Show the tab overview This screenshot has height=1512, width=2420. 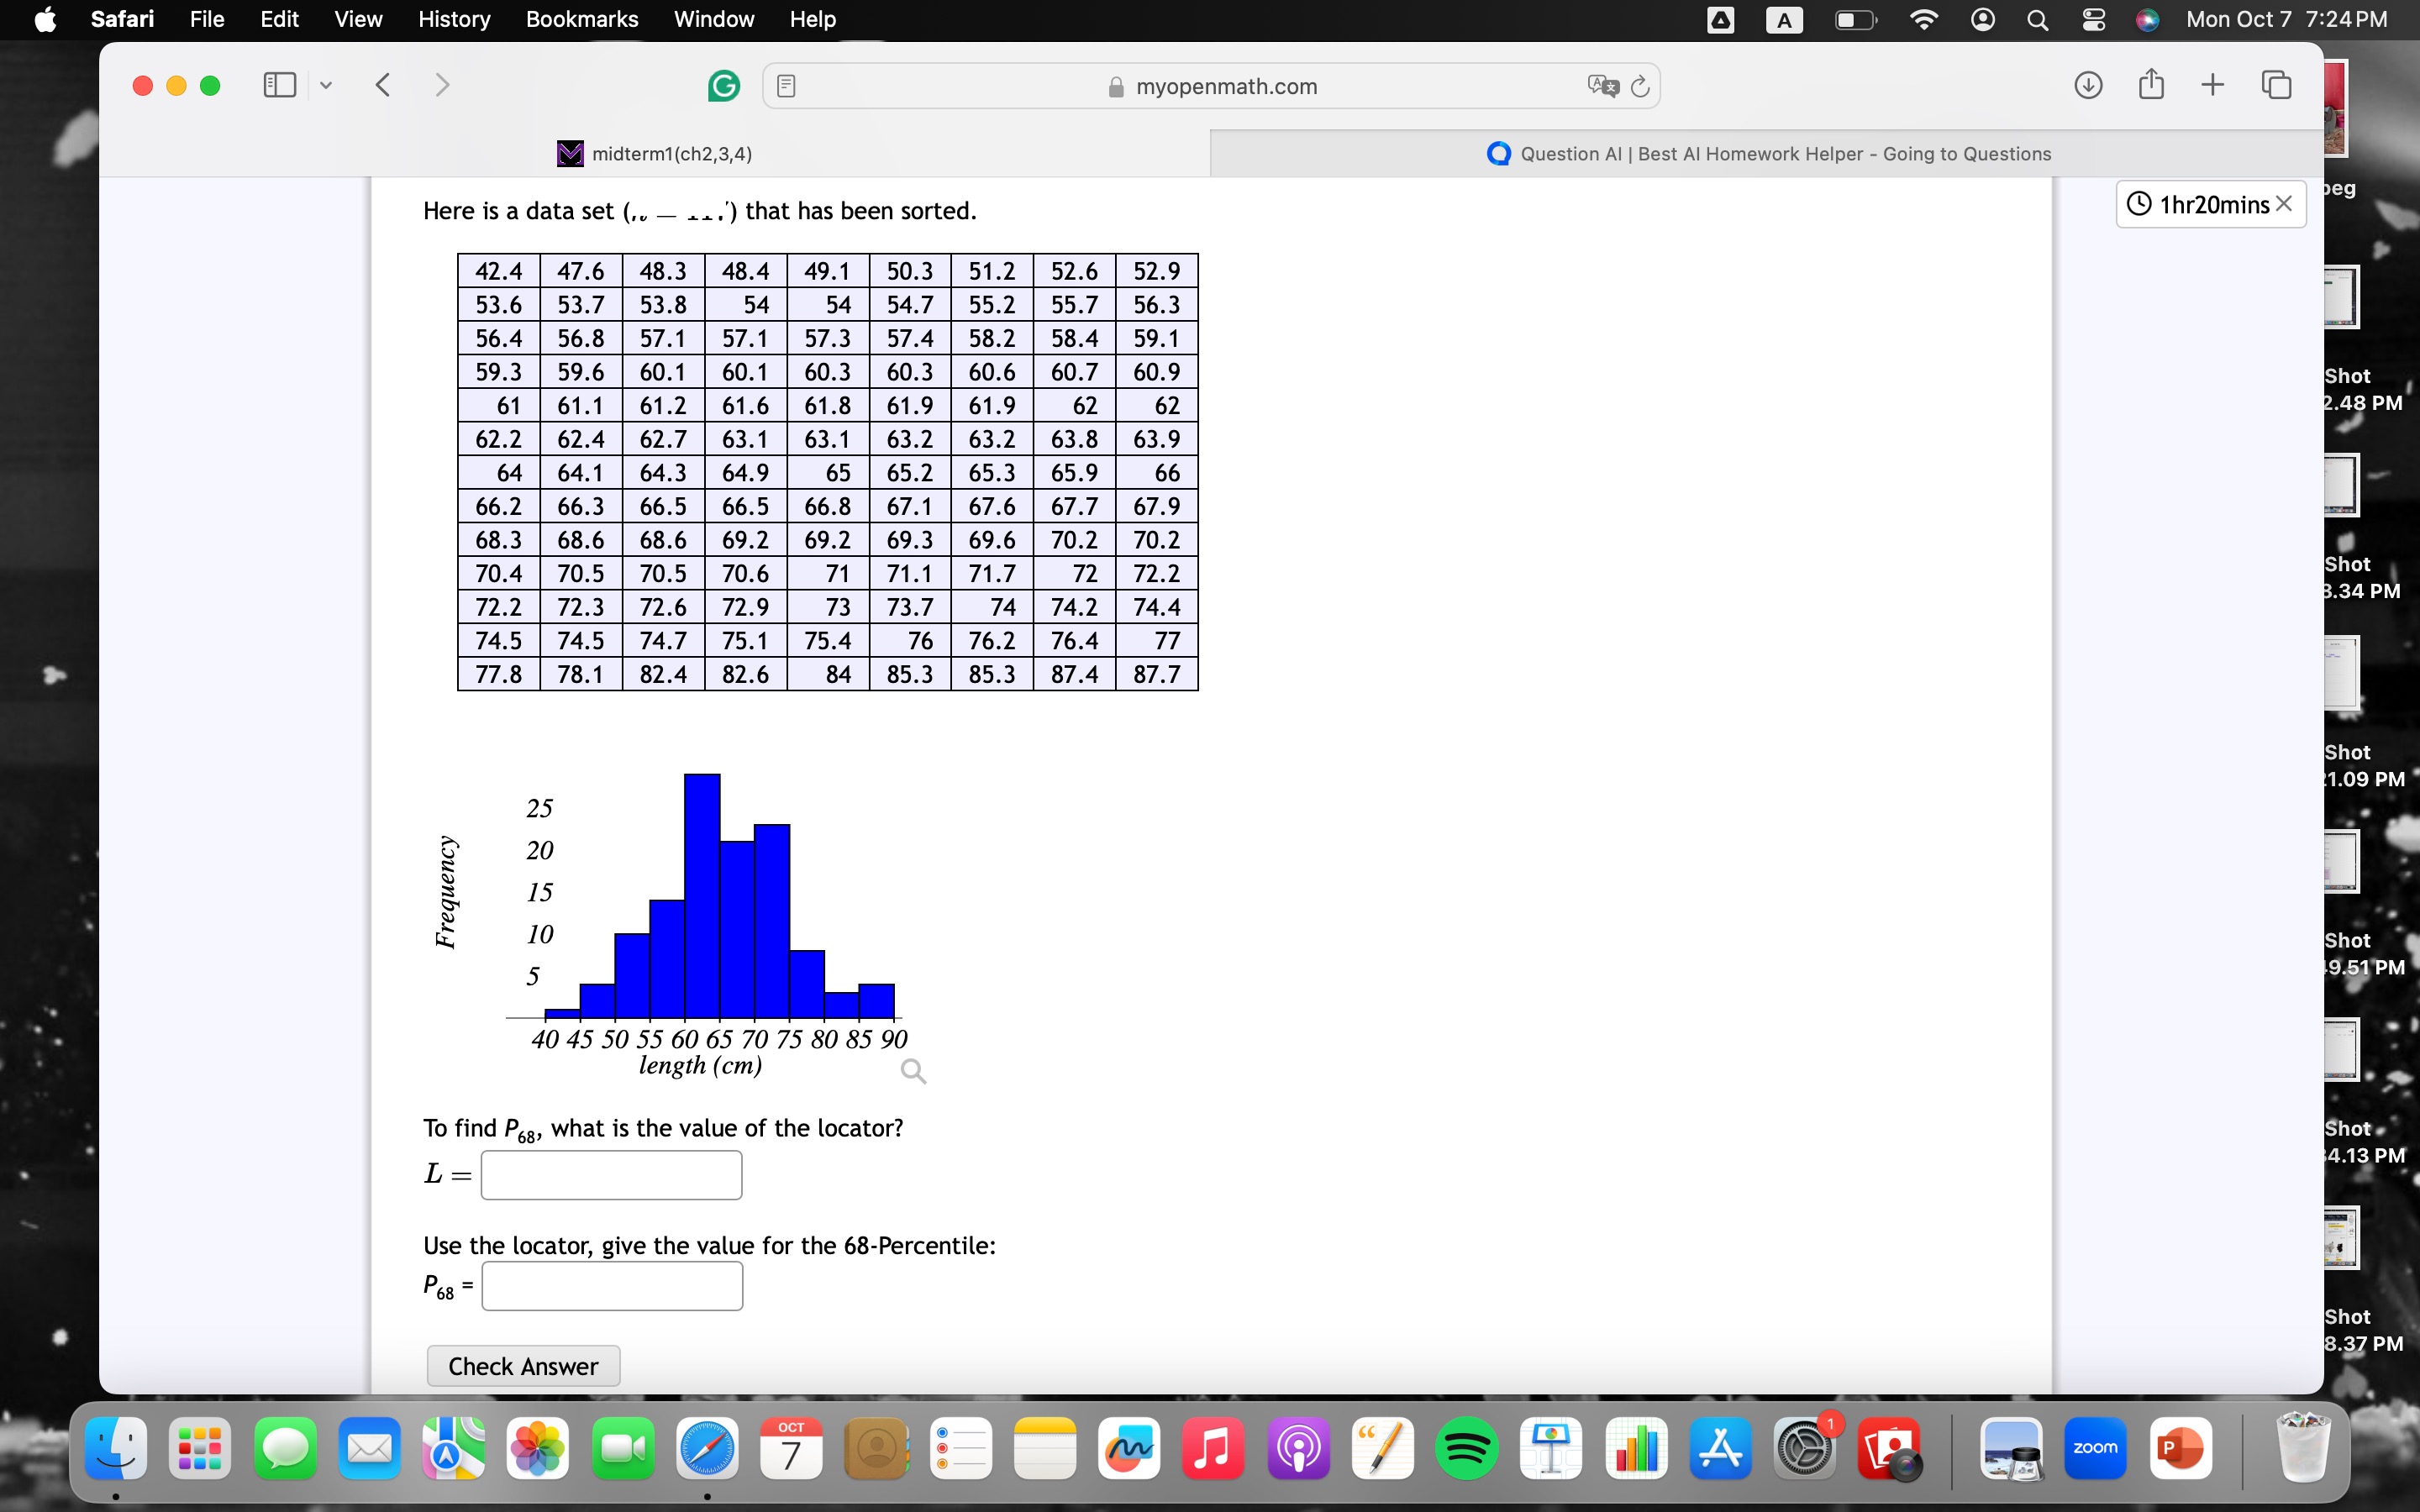(x=2276, y=85)
